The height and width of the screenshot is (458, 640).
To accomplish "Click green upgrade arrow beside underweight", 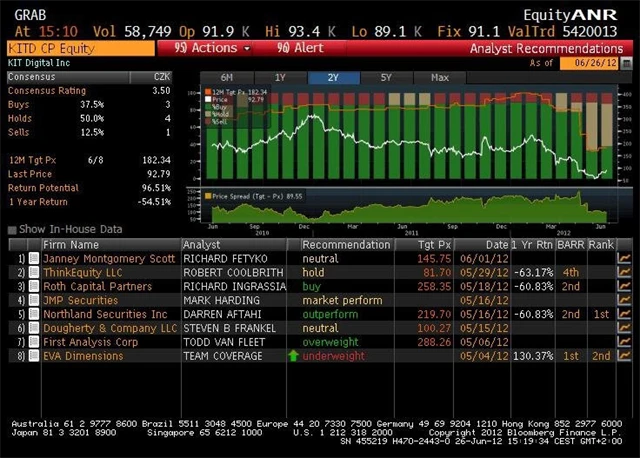I will (293, 356).
